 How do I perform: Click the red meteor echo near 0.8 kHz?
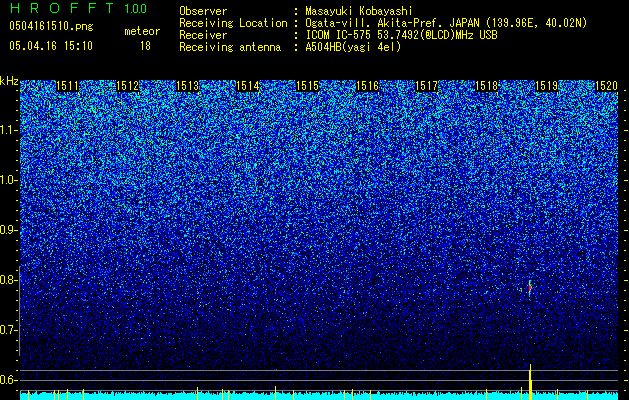[x=530, y=288]
